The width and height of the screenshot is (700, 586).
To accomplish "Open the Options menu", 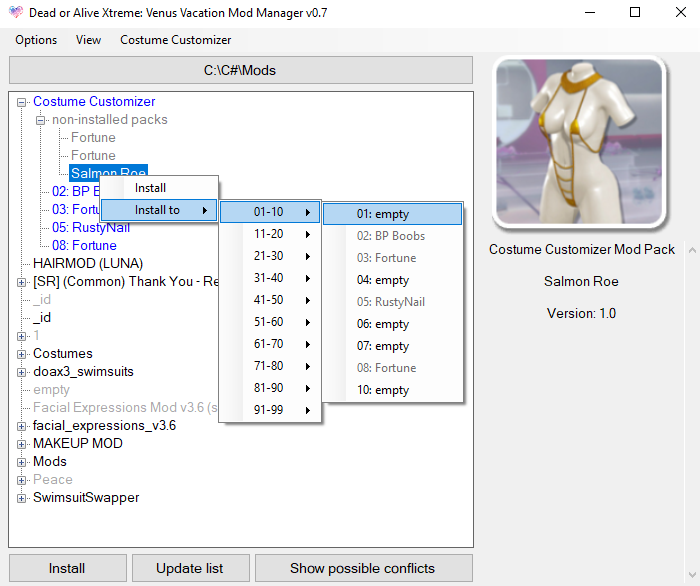I will click(36, 40).
